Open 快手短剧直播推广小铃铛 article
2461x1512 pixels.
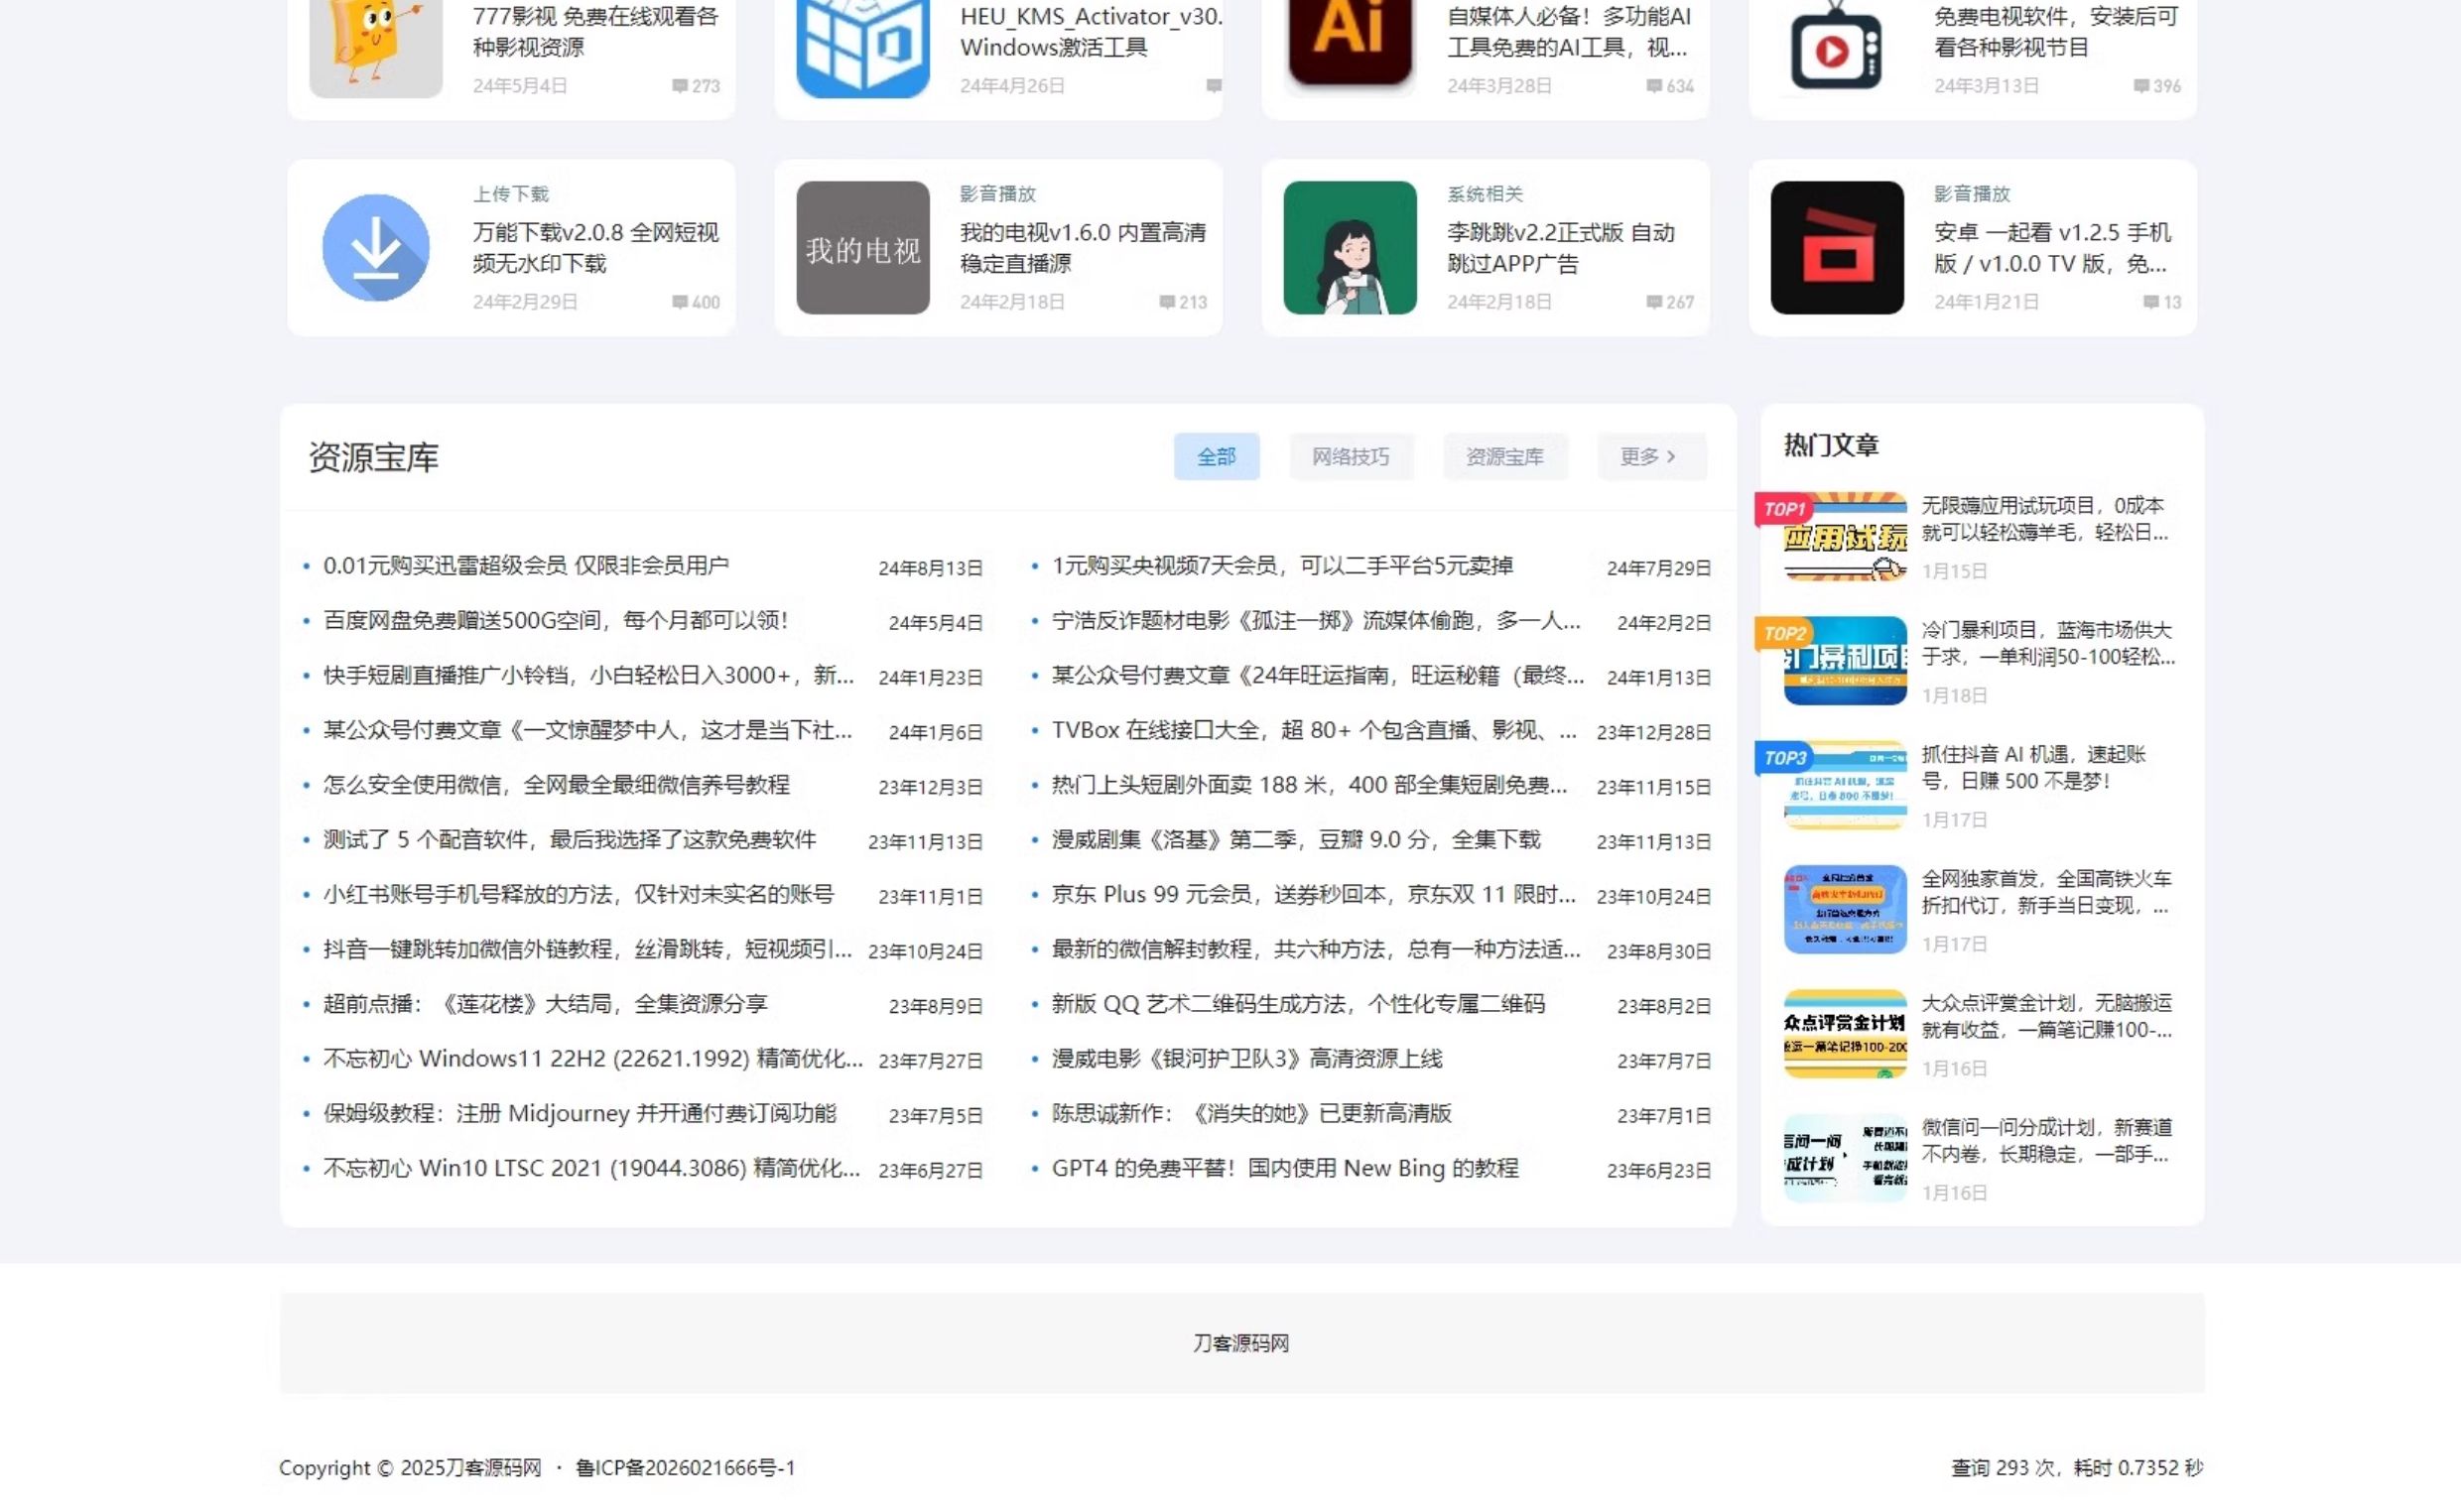click(589, 676)
